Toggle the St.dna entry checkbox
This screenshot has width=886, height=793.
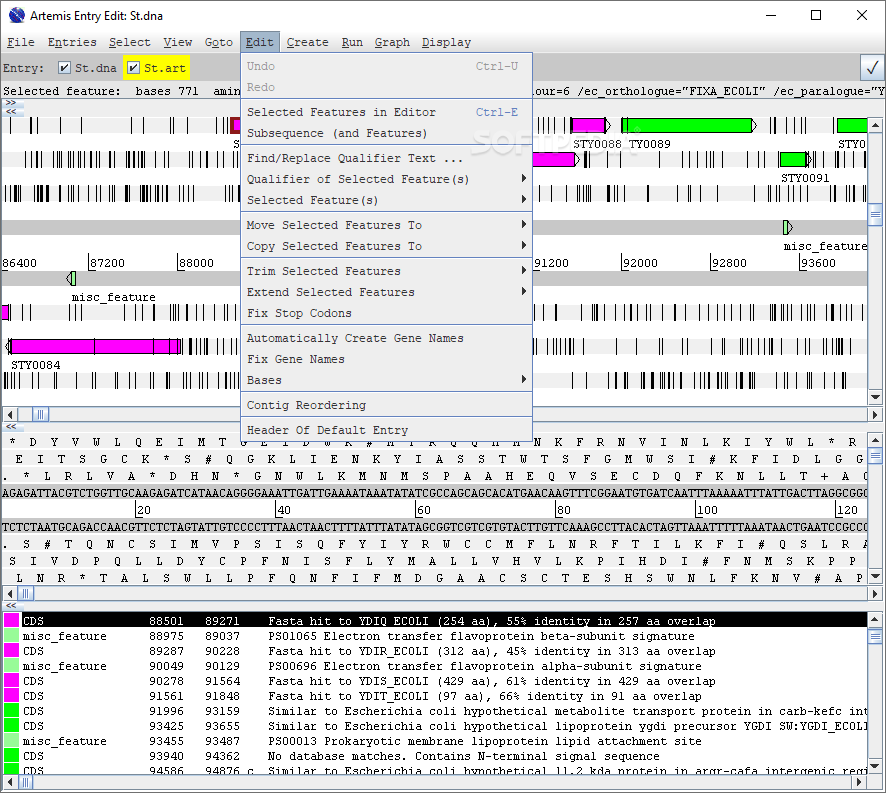pos(64,68)
